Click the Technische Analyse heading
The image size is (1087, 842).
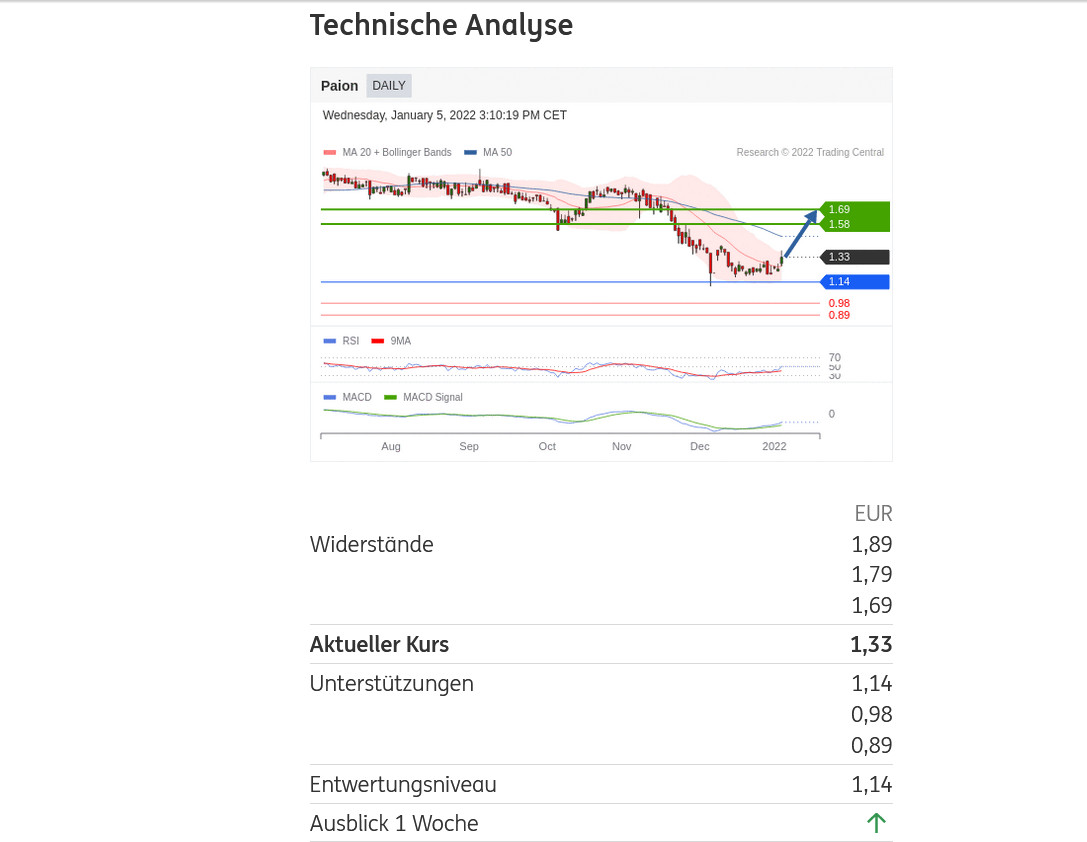point(441,25)
